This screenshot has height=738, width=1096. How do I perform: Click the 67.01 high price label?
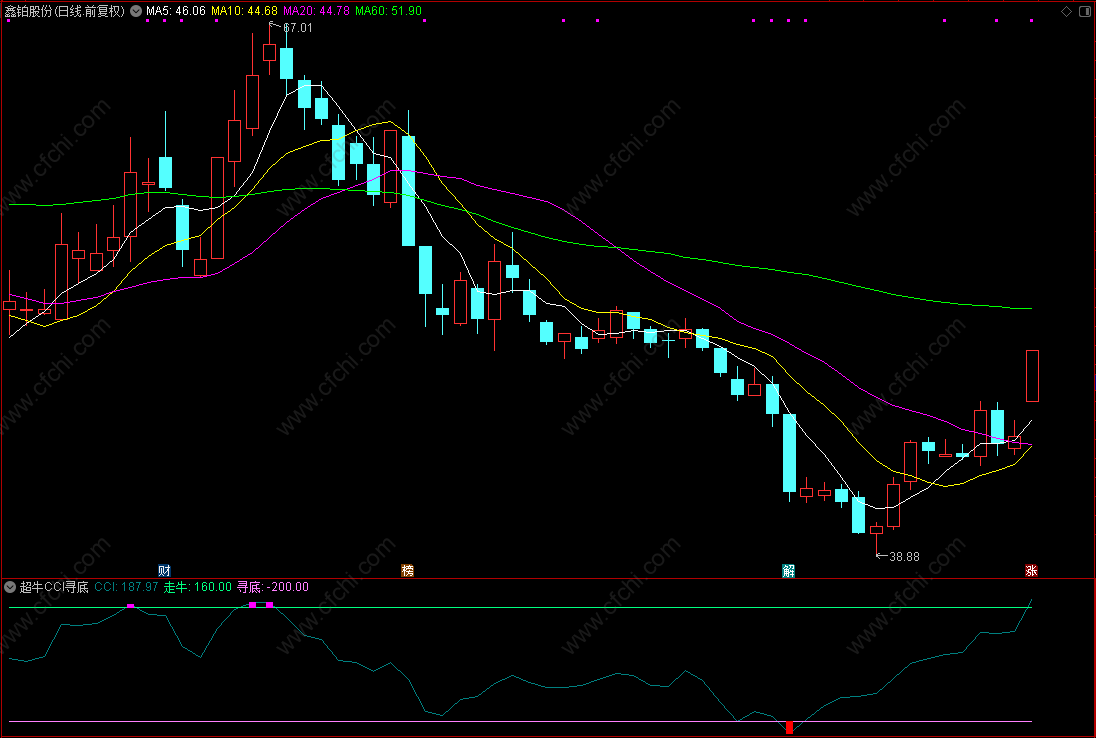(297, 28)
